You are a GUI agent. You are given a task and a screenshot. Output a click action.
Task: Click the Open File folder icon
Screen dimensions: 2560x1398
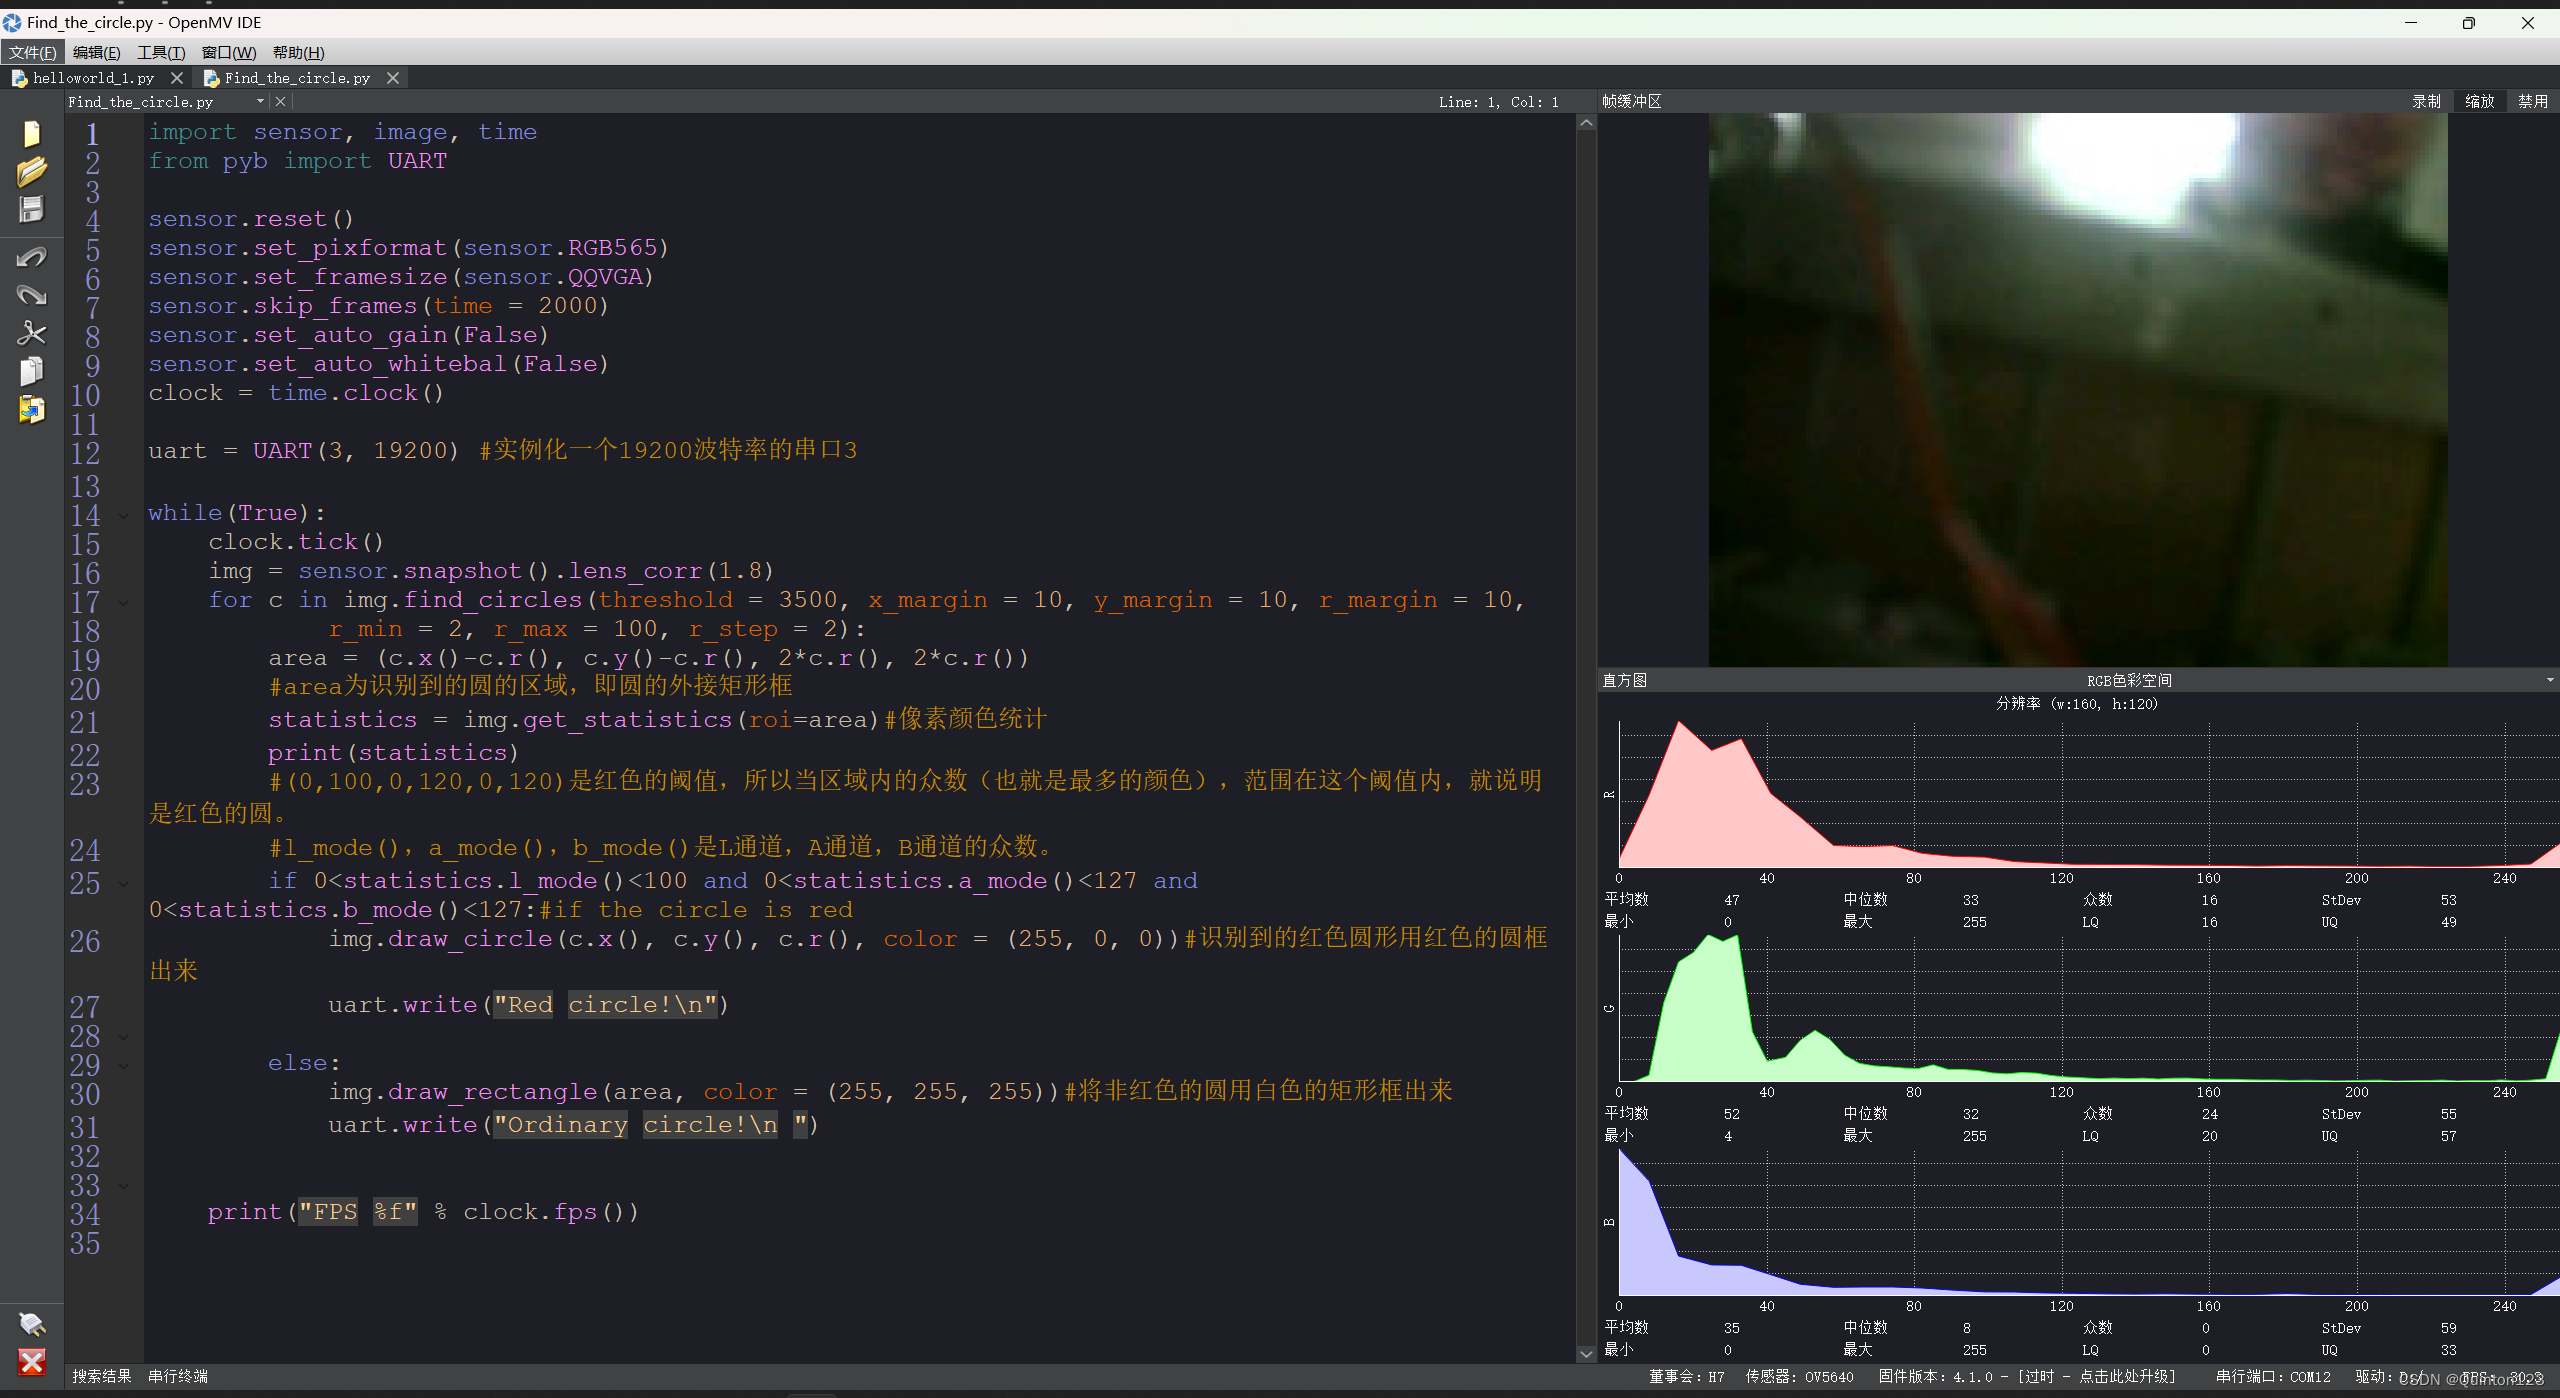click(x=31, y=171)
